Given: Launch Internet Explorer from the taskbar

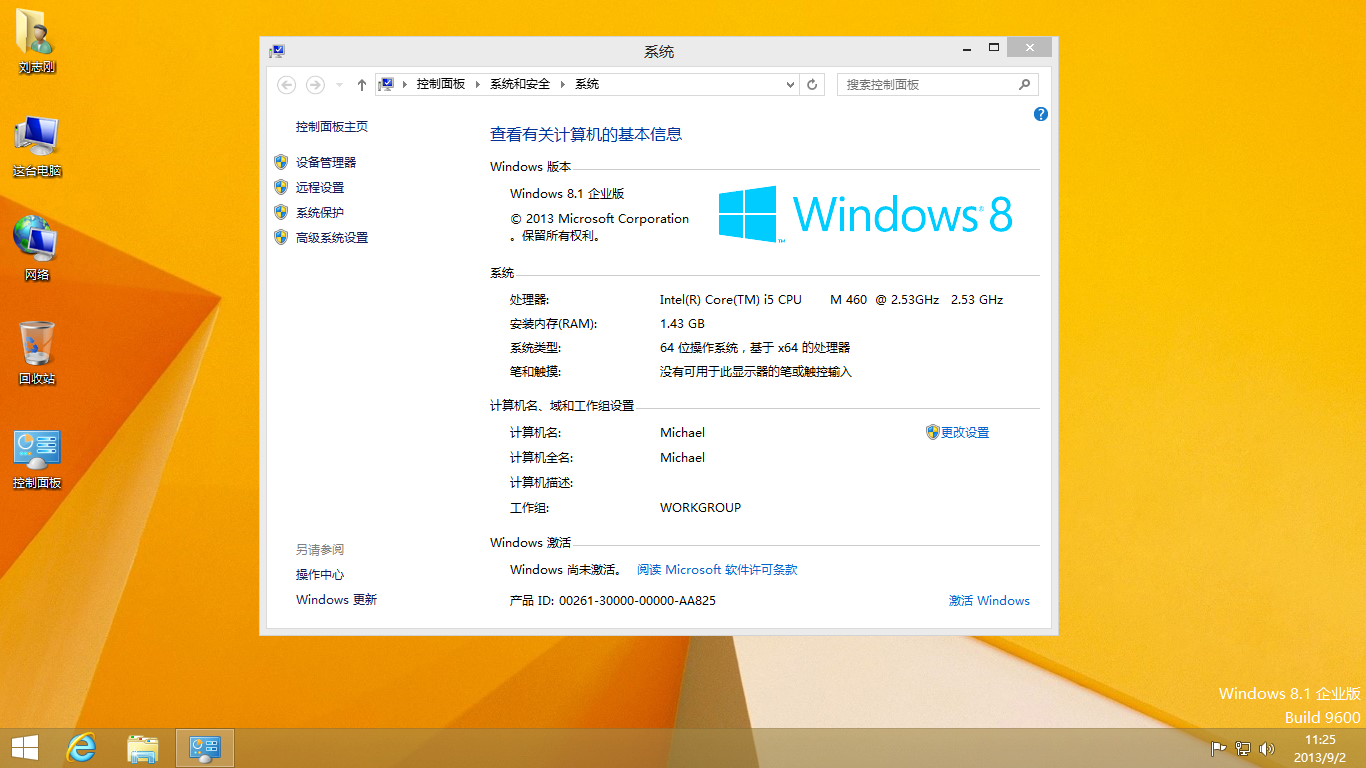Looking at the screenshot, I should (x=81, y=747).
